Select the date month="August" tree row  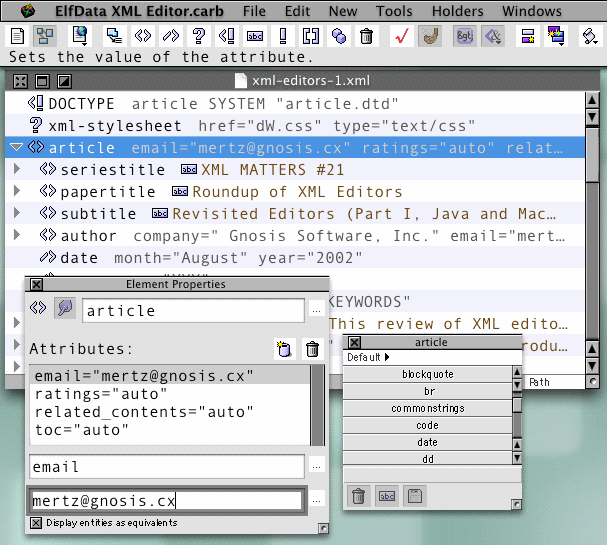point(295,257)
